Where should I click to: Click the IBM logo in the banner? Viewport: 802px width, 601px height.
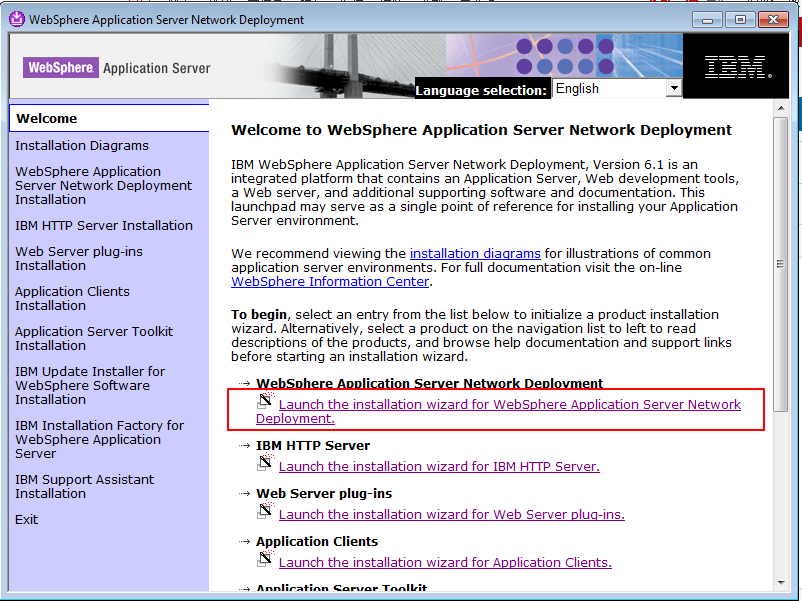[738, 67]
